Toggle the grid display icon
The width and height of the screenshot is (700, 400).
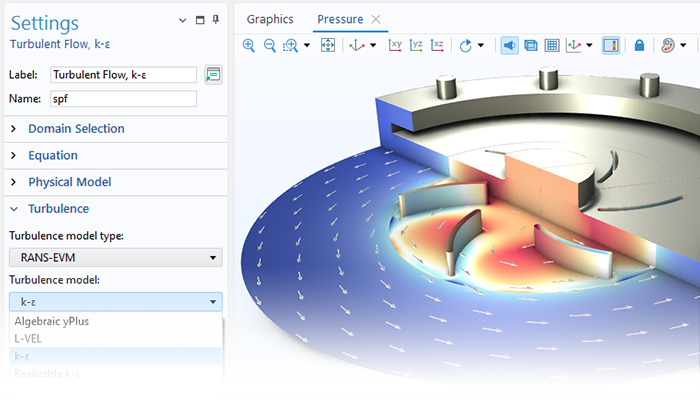coord(552,45)
